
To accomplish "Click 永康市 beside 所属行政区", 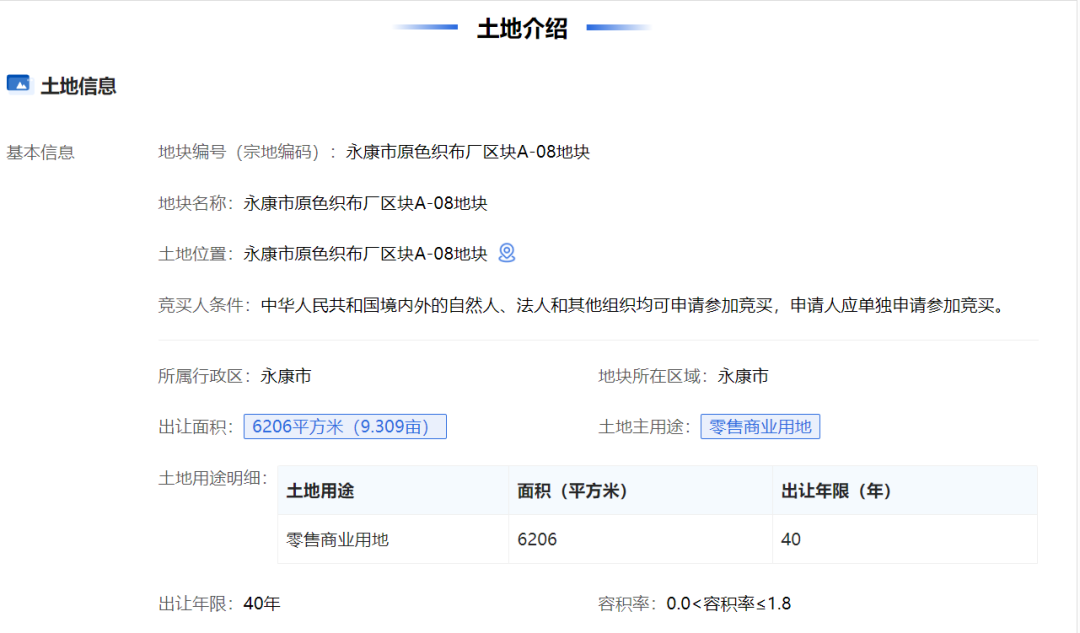I will click(286, 376).
